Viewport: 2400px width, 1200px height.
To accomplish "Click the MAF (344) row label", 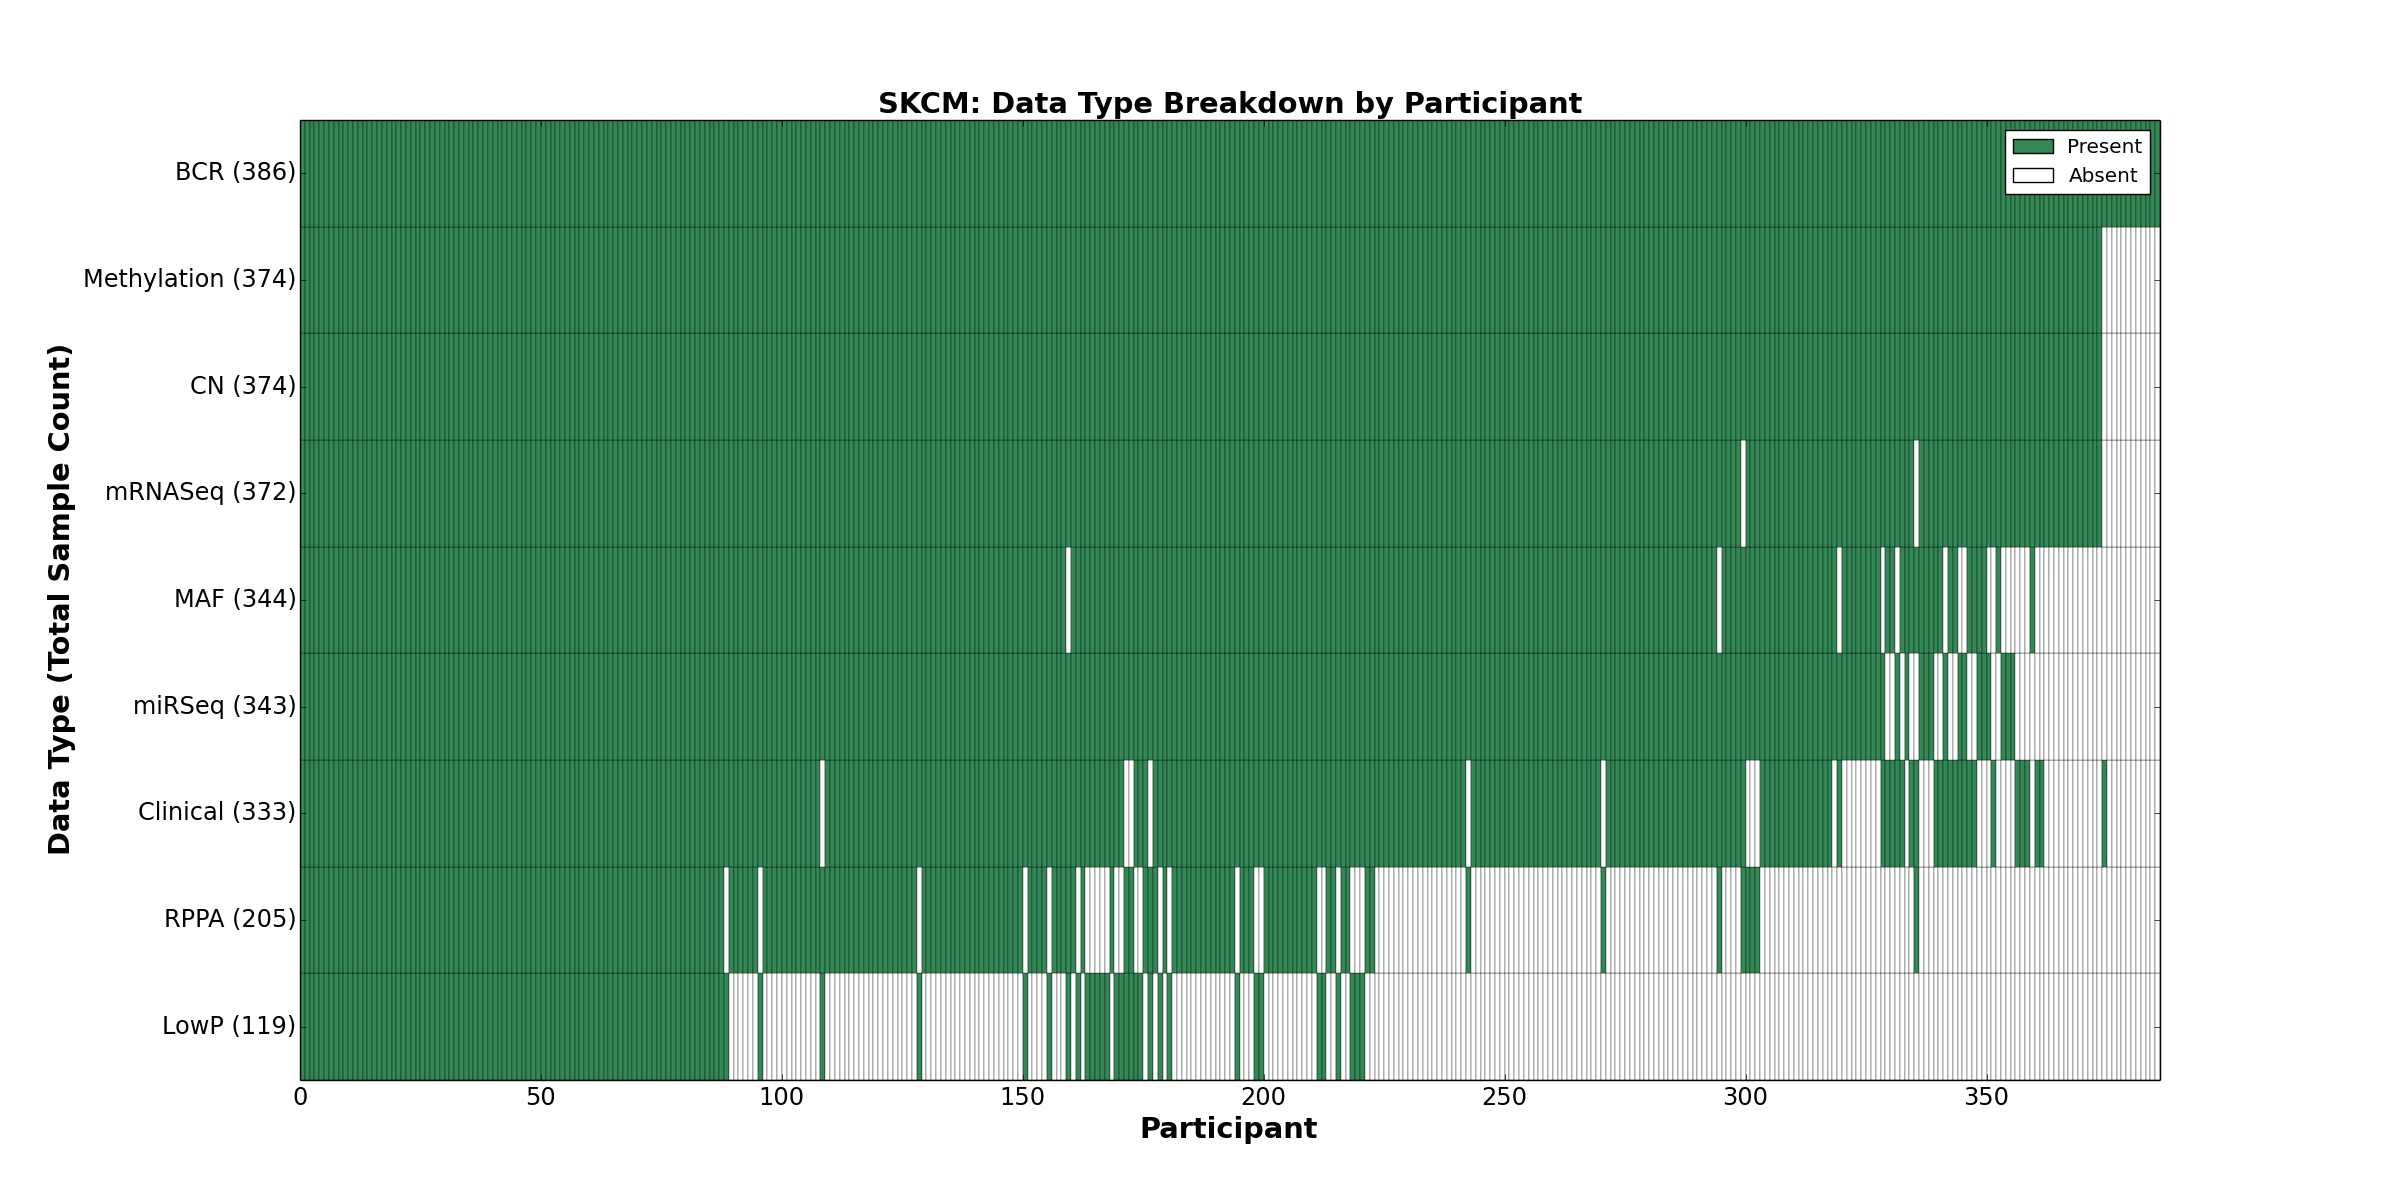I will click(235, 599).
